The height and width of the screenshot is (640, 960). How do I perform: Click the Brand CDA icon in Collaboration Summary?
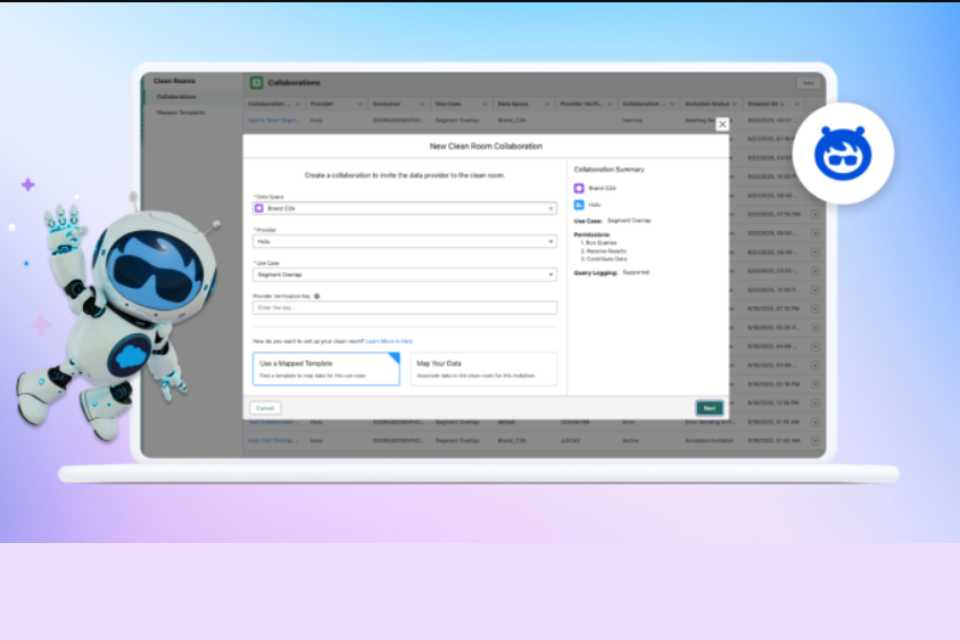(579, 188)
